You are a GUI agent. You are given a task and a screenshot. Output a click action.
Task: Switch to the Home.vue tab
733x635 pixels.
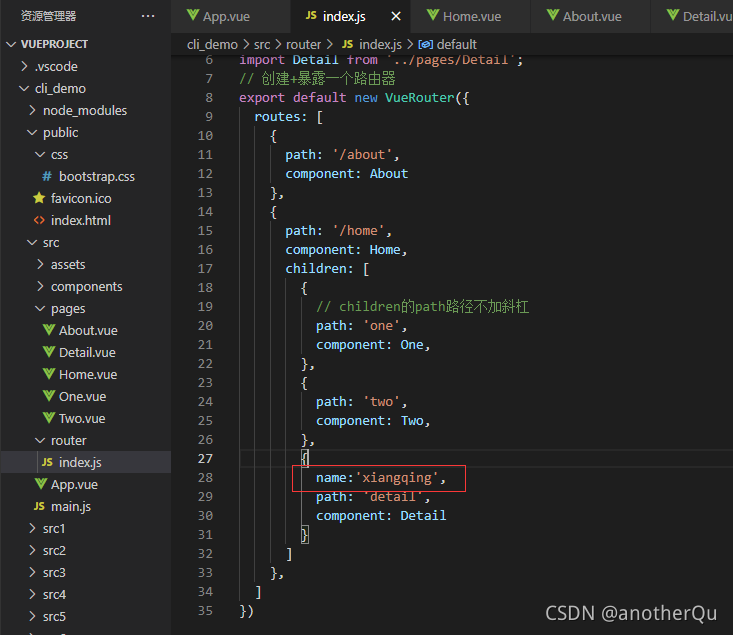[472, 16]
